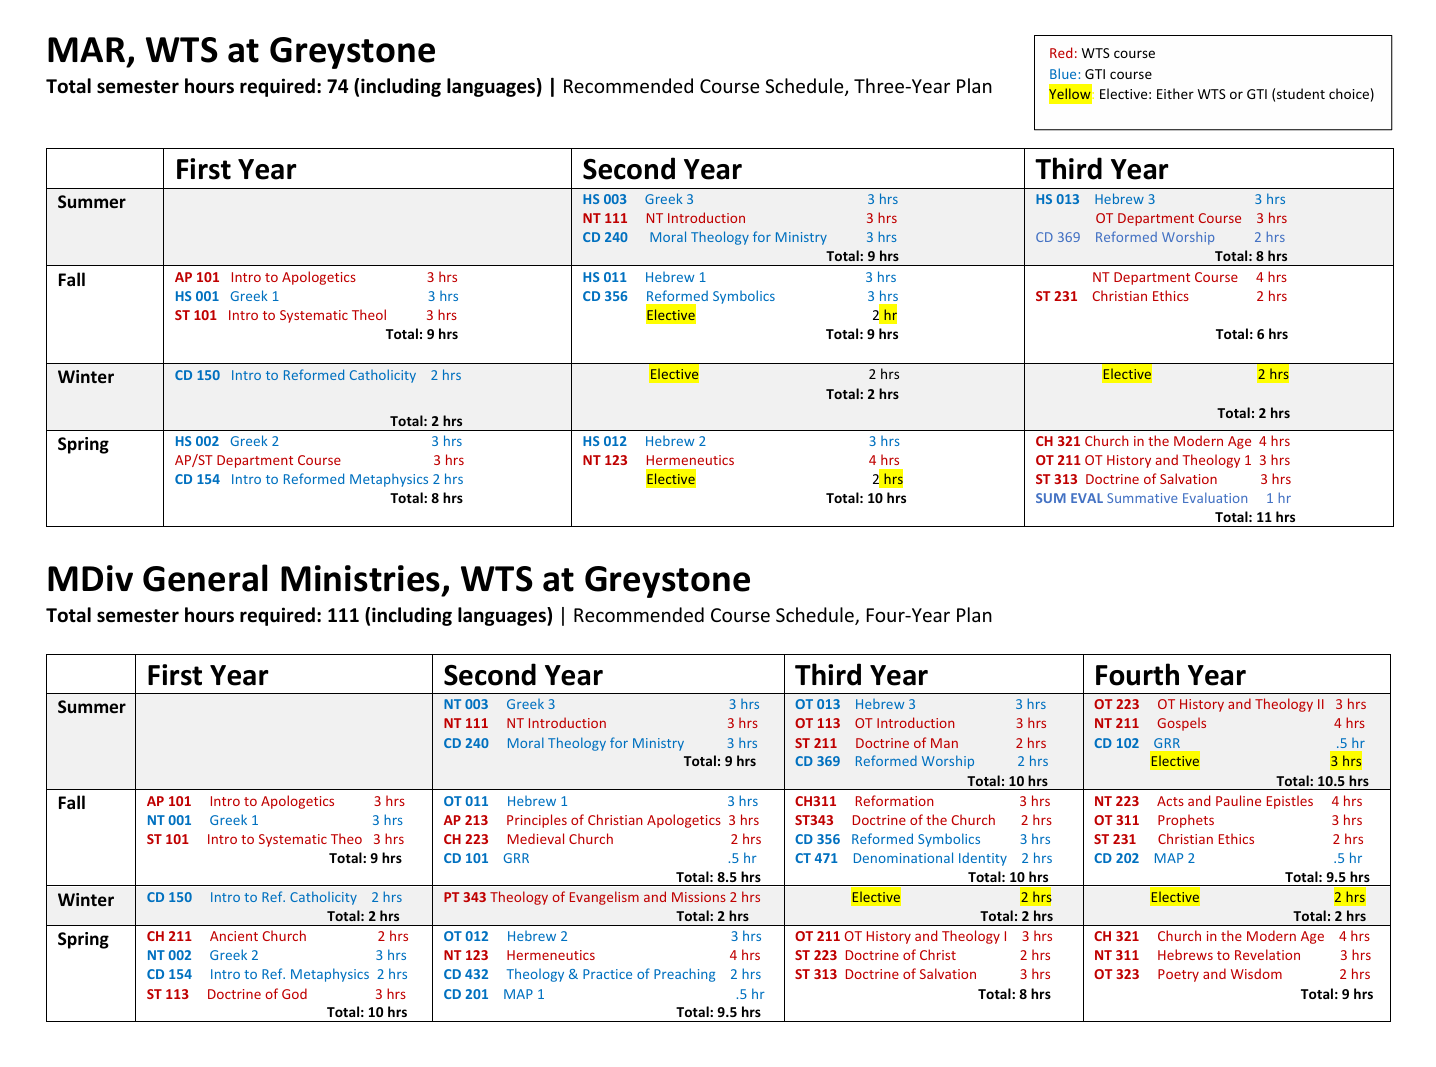Click the 'Total: 6 hrs' cell
Viewport: 1436px width, 1067px height.
[x=1251, y=335]
